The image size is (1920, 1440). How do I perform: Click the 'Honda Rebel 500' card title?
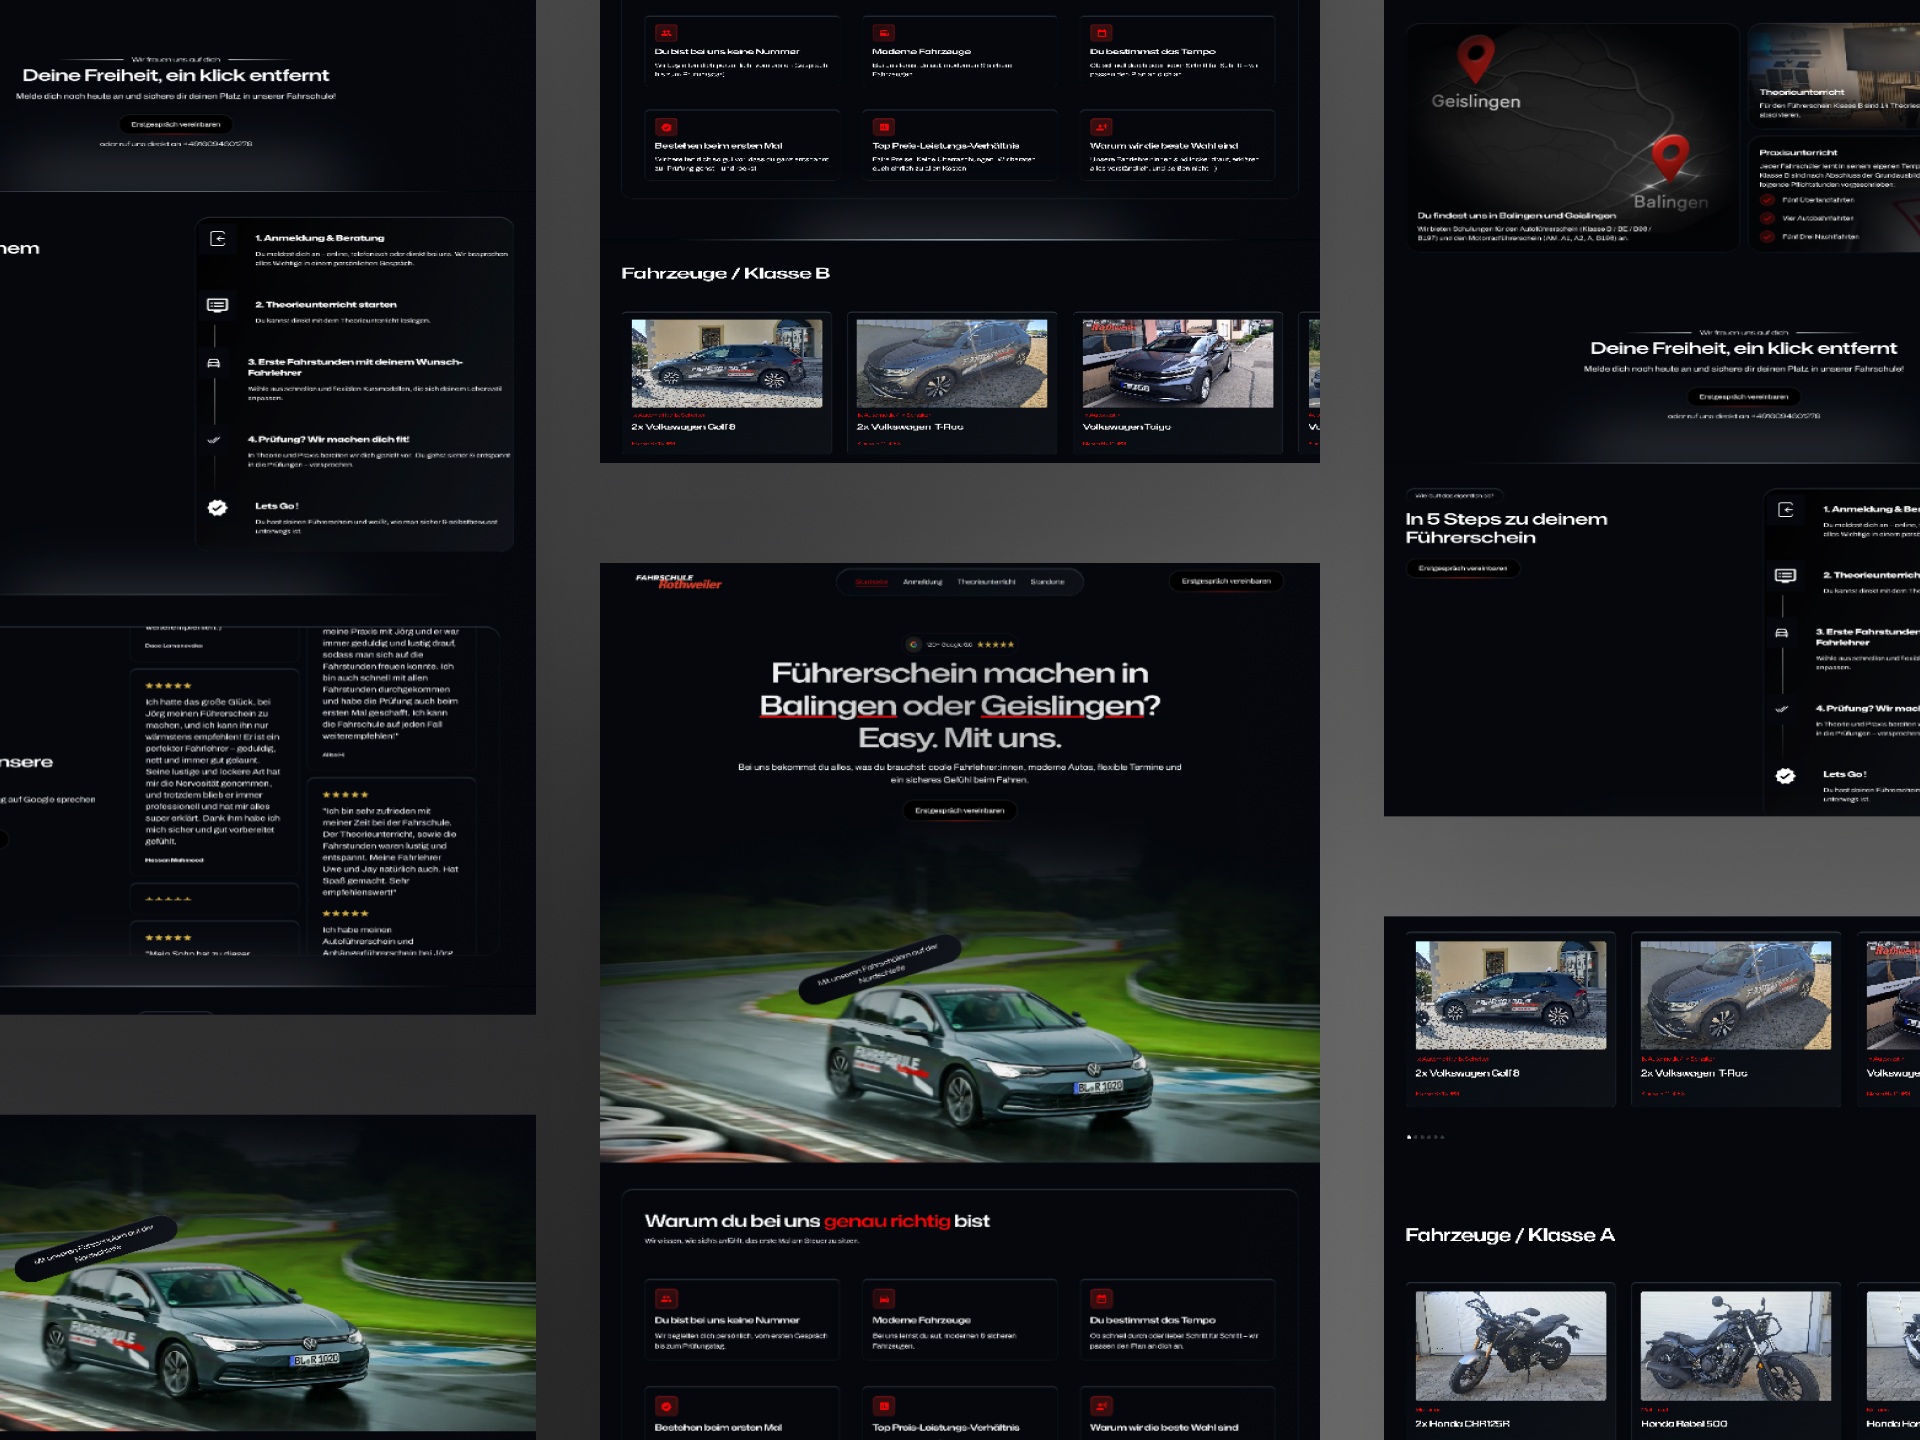[x=1684, y=1424]
